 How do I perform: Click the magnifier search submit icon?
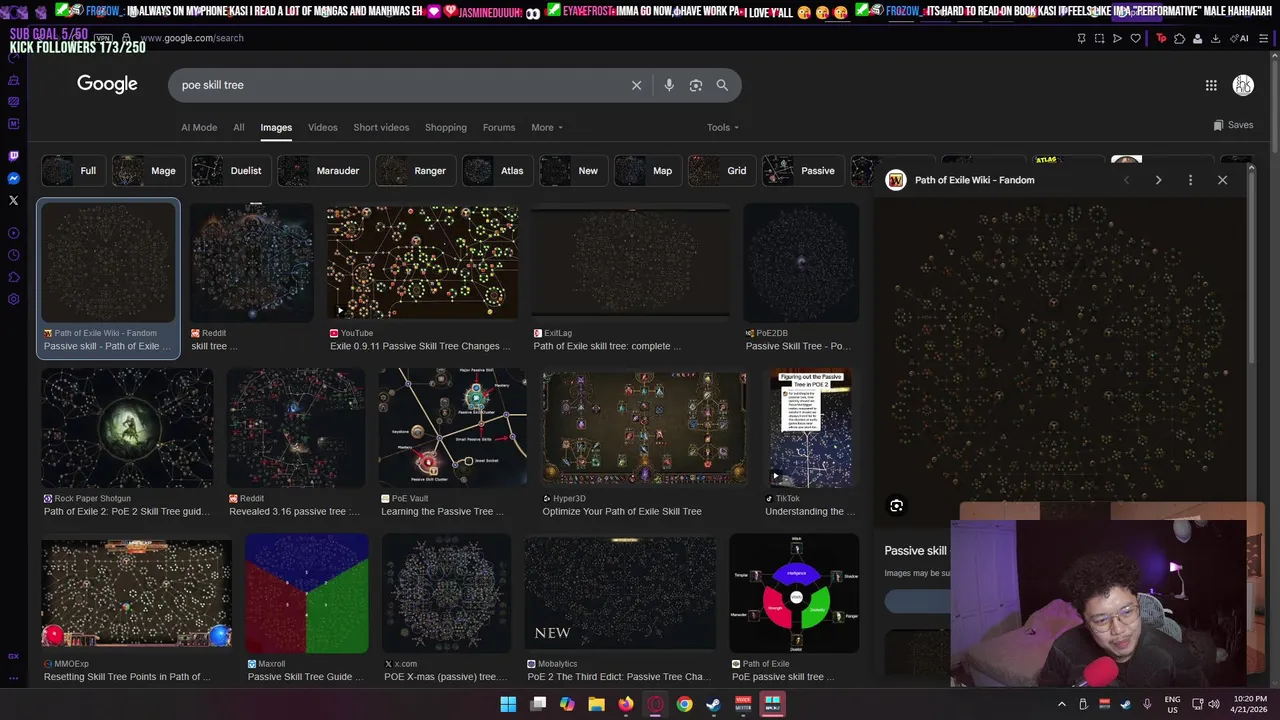[722, 85]
